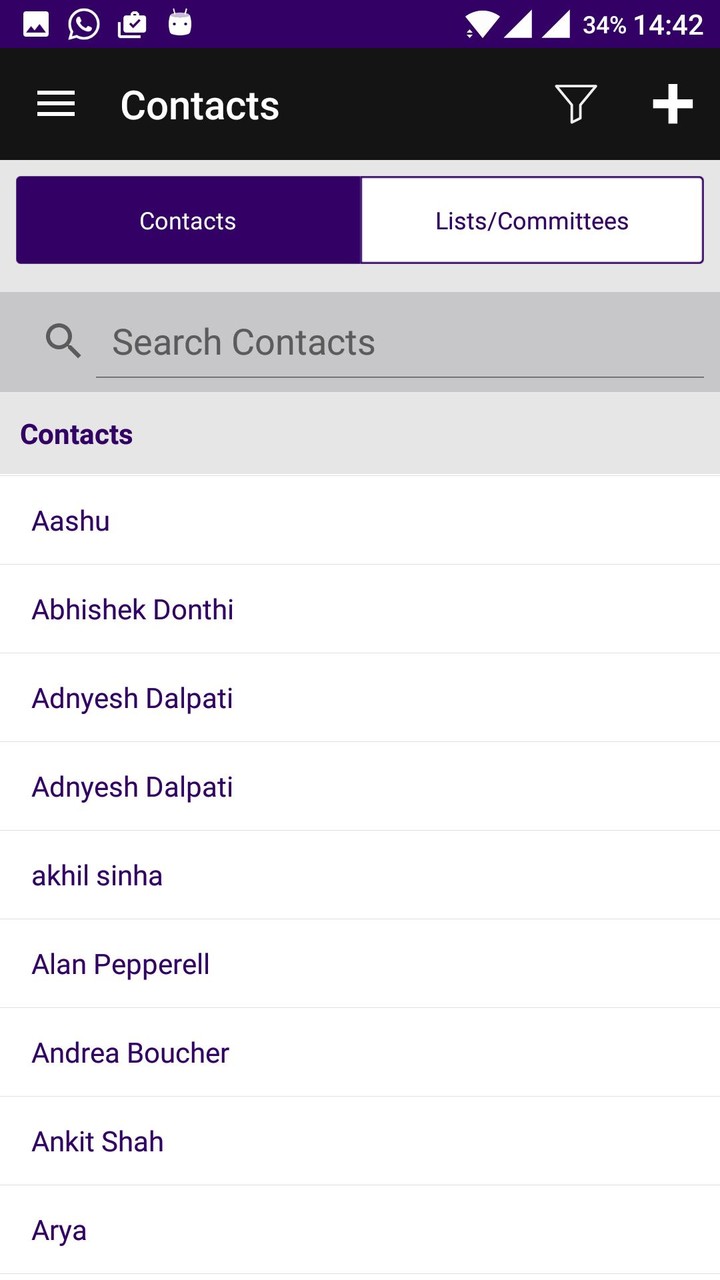This screenshot has width=720, height=1280.
Task: Tap the Wi-Fi status icon
Action: [x=482, y=24]
